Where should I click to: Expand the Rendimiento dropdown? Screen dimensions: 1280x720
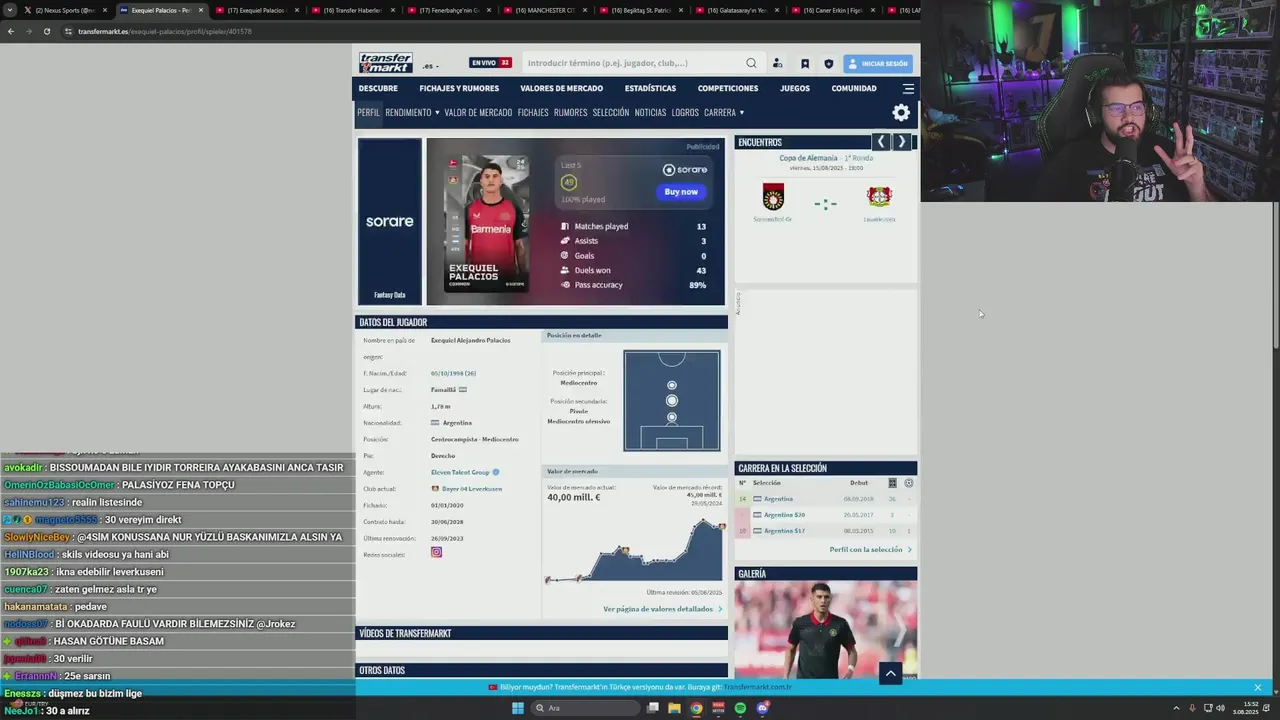pyautogui.click(x=412, y=112)
